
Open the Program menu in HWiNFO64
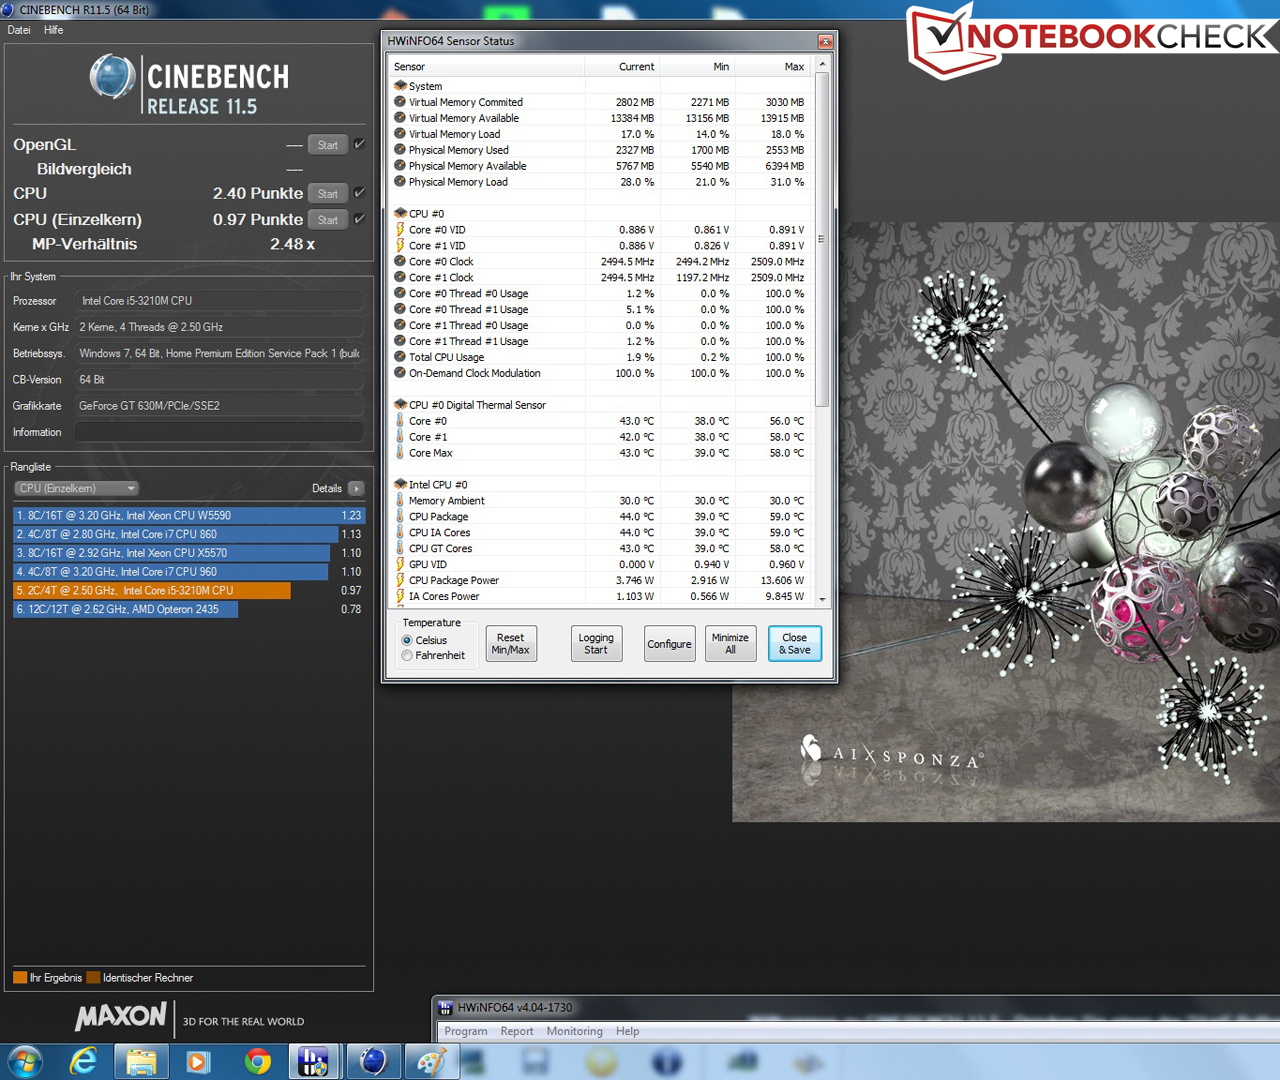pos(466,1031)
